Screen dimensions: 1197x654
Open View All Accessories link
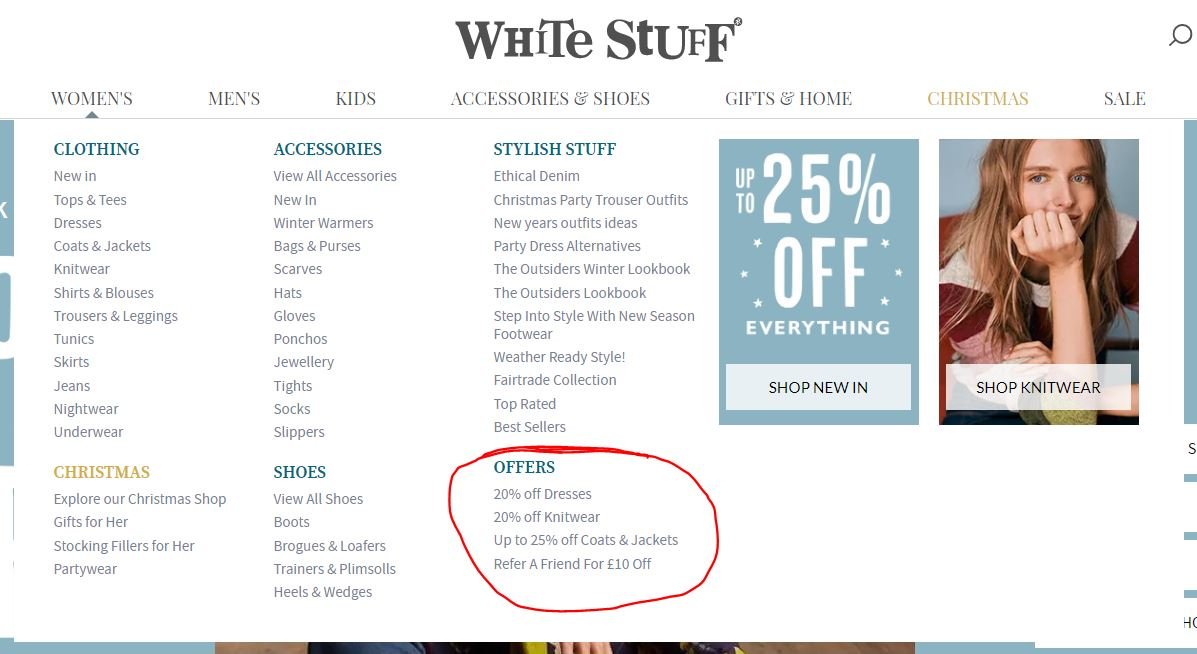pyautogui.click(x=335, y=176)
